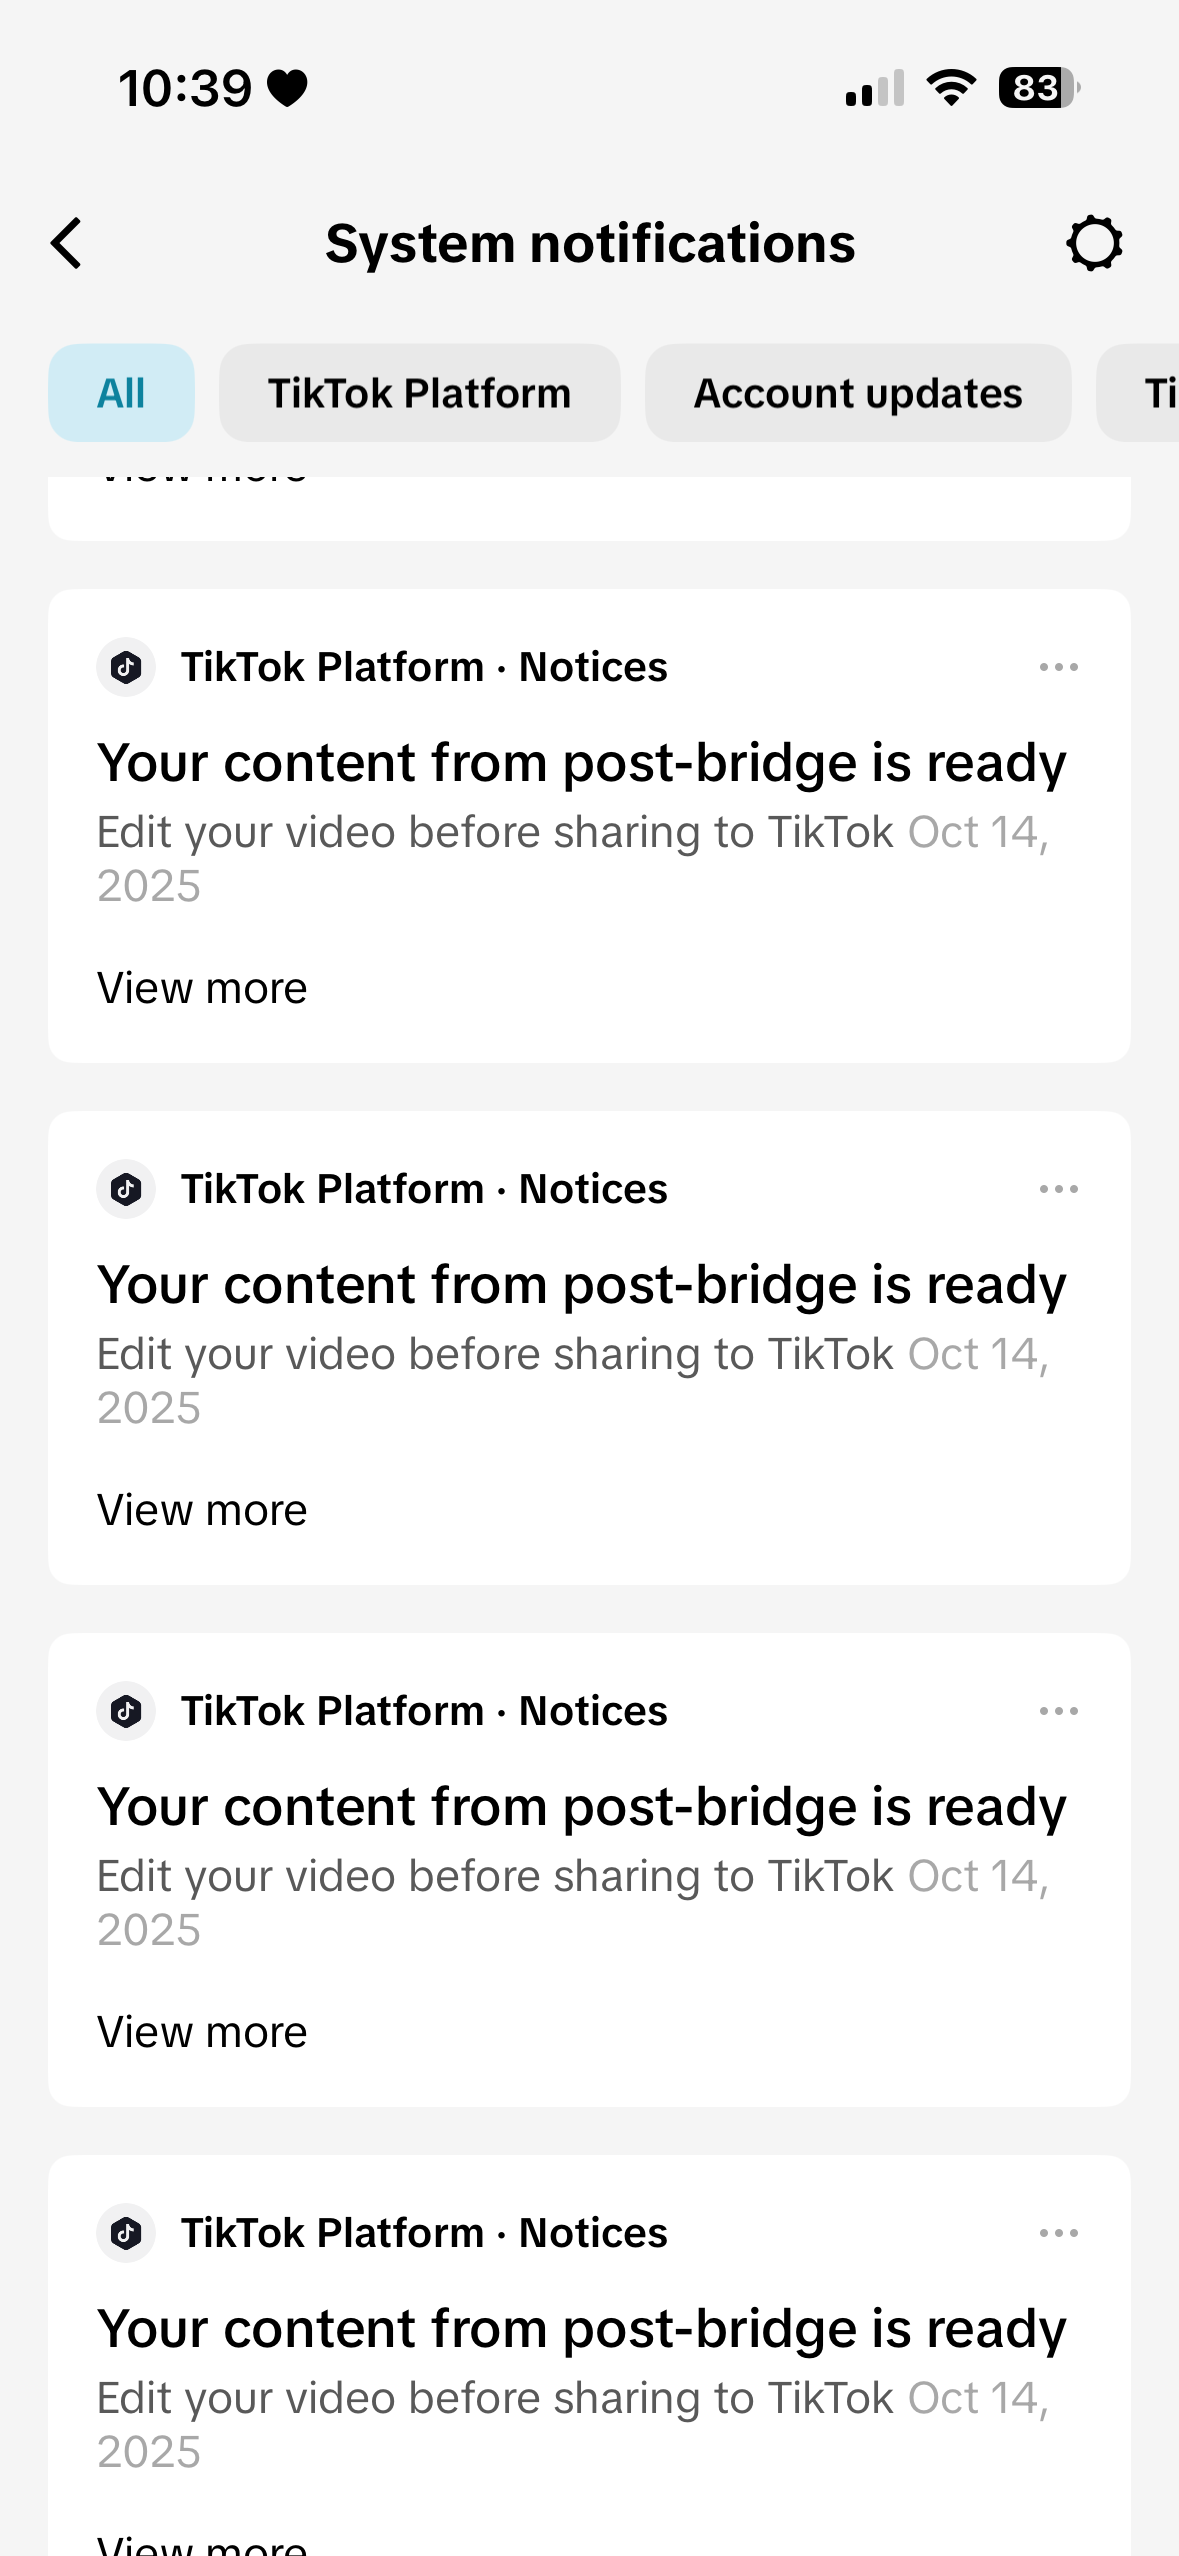Tap TikTok logo icon on second notice
This screenshot has width=1179, height=2556.
(126, 1189)
